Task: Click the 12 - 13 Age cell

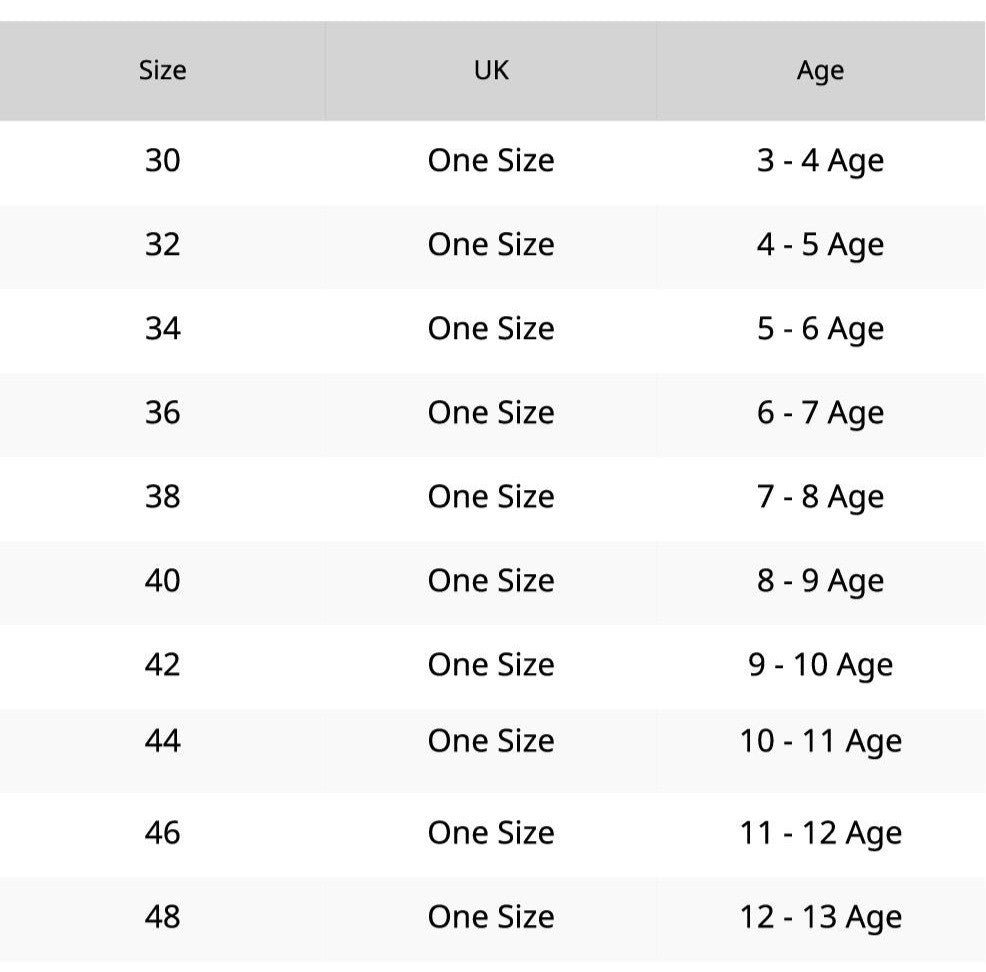Action: coord(820,917)
